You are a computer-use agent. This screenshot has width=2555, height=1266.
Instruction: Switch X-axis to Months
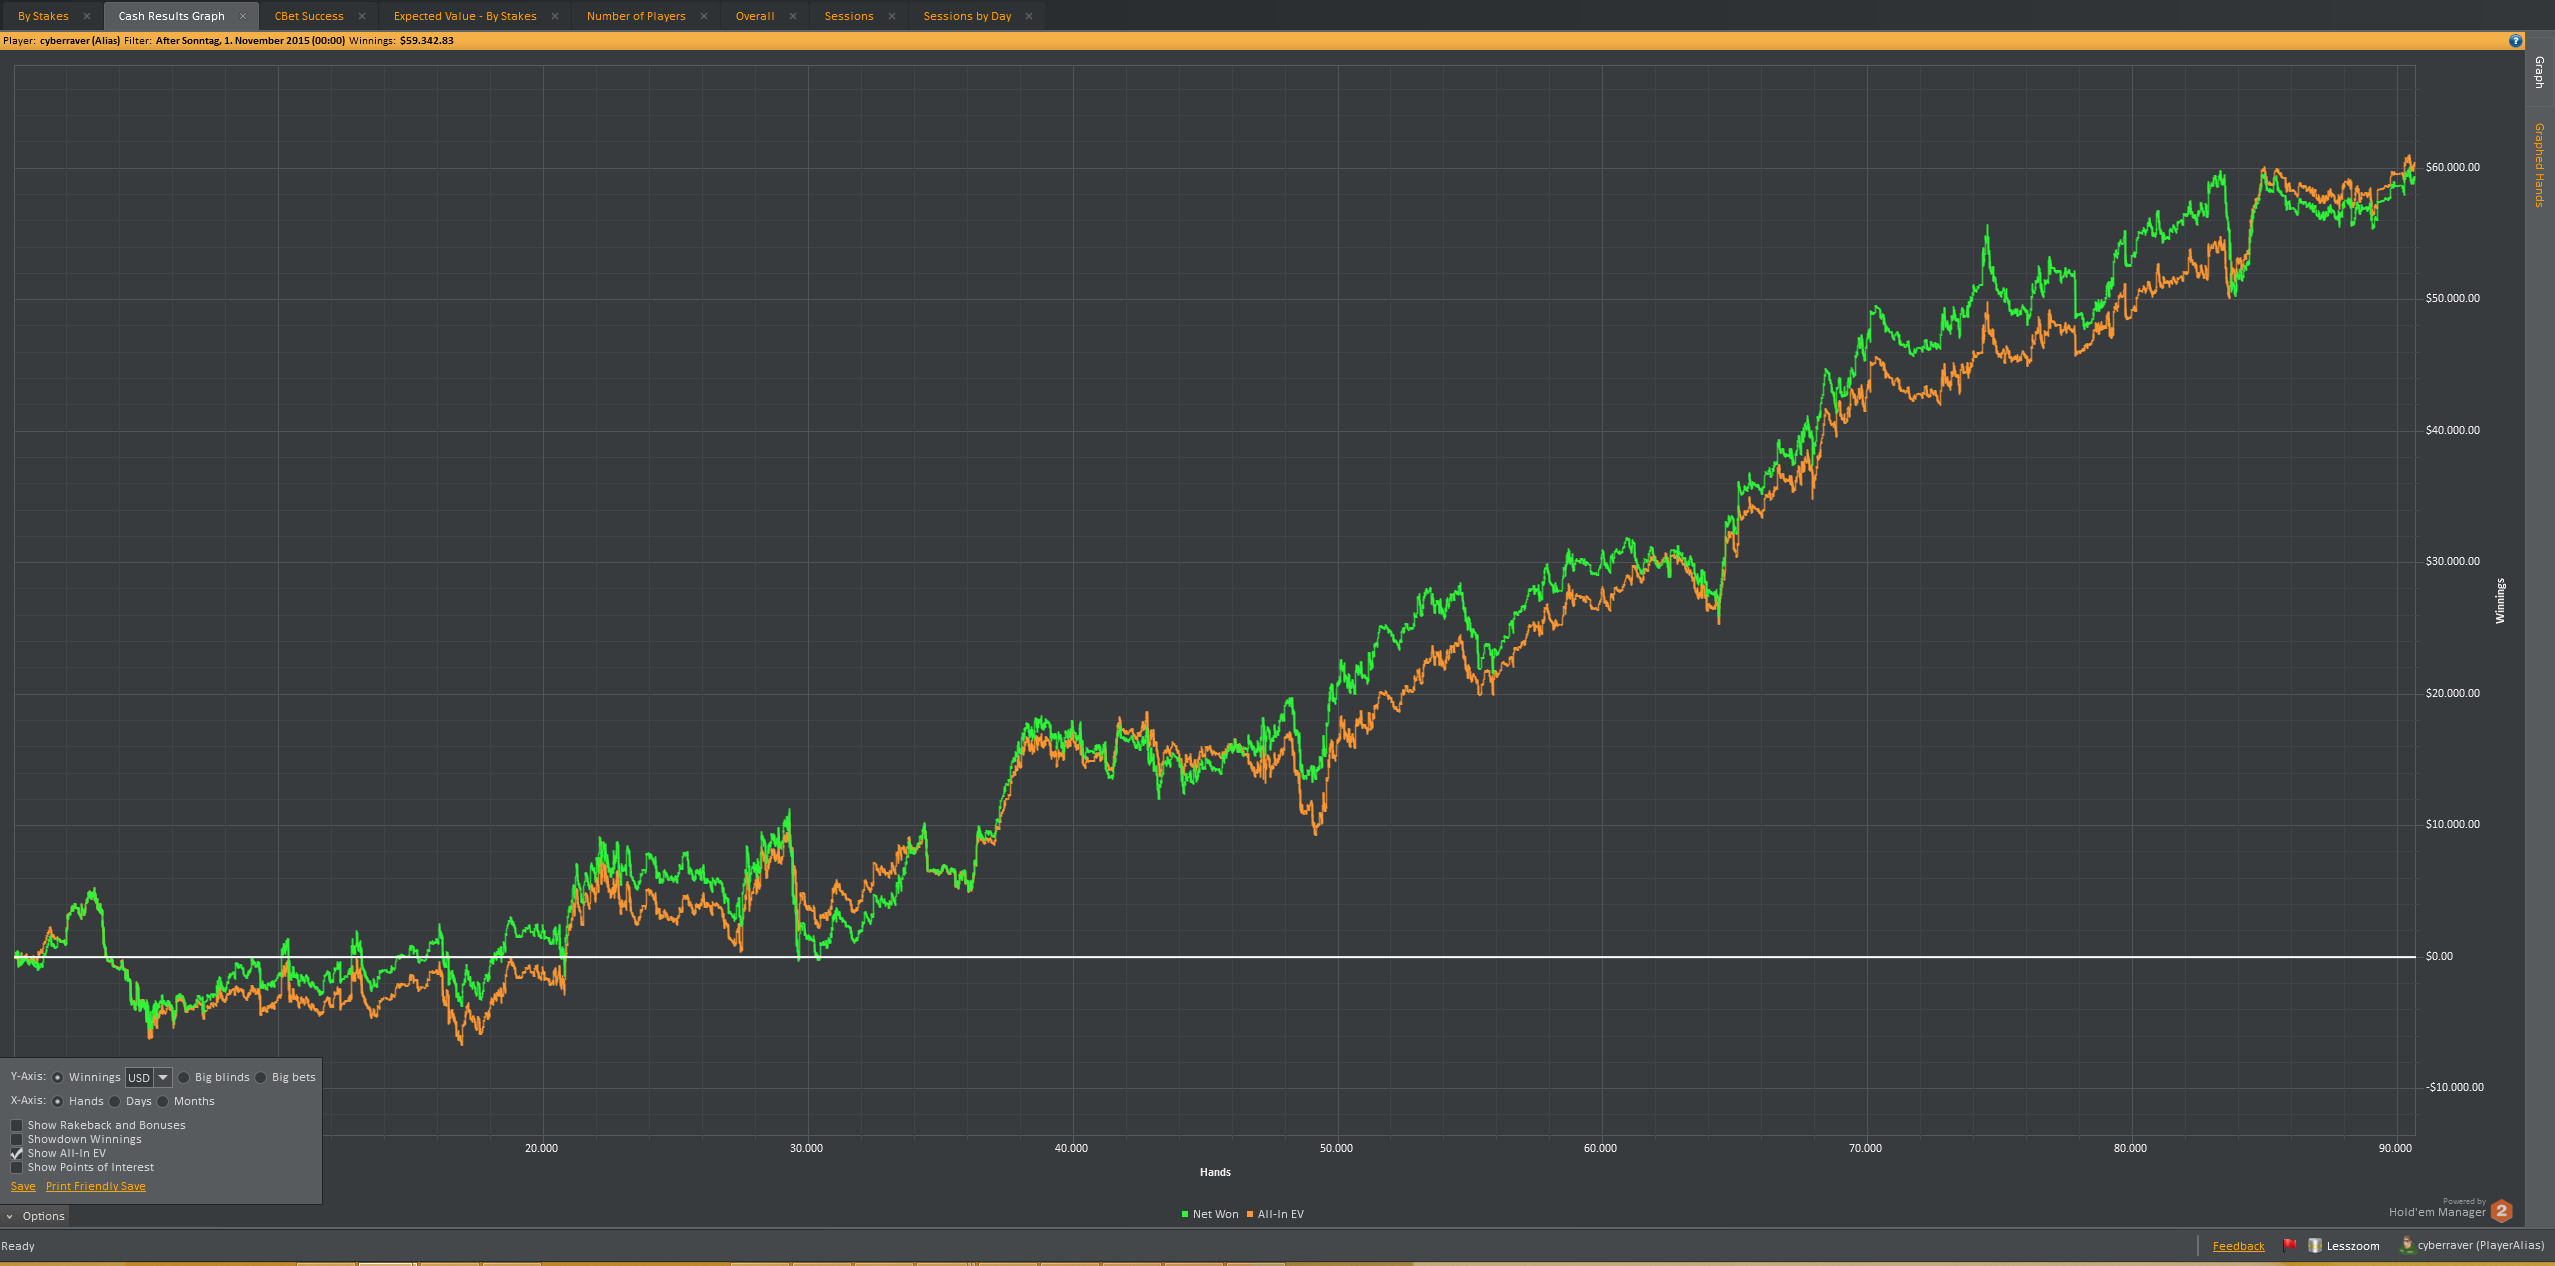coord(163,1101)
